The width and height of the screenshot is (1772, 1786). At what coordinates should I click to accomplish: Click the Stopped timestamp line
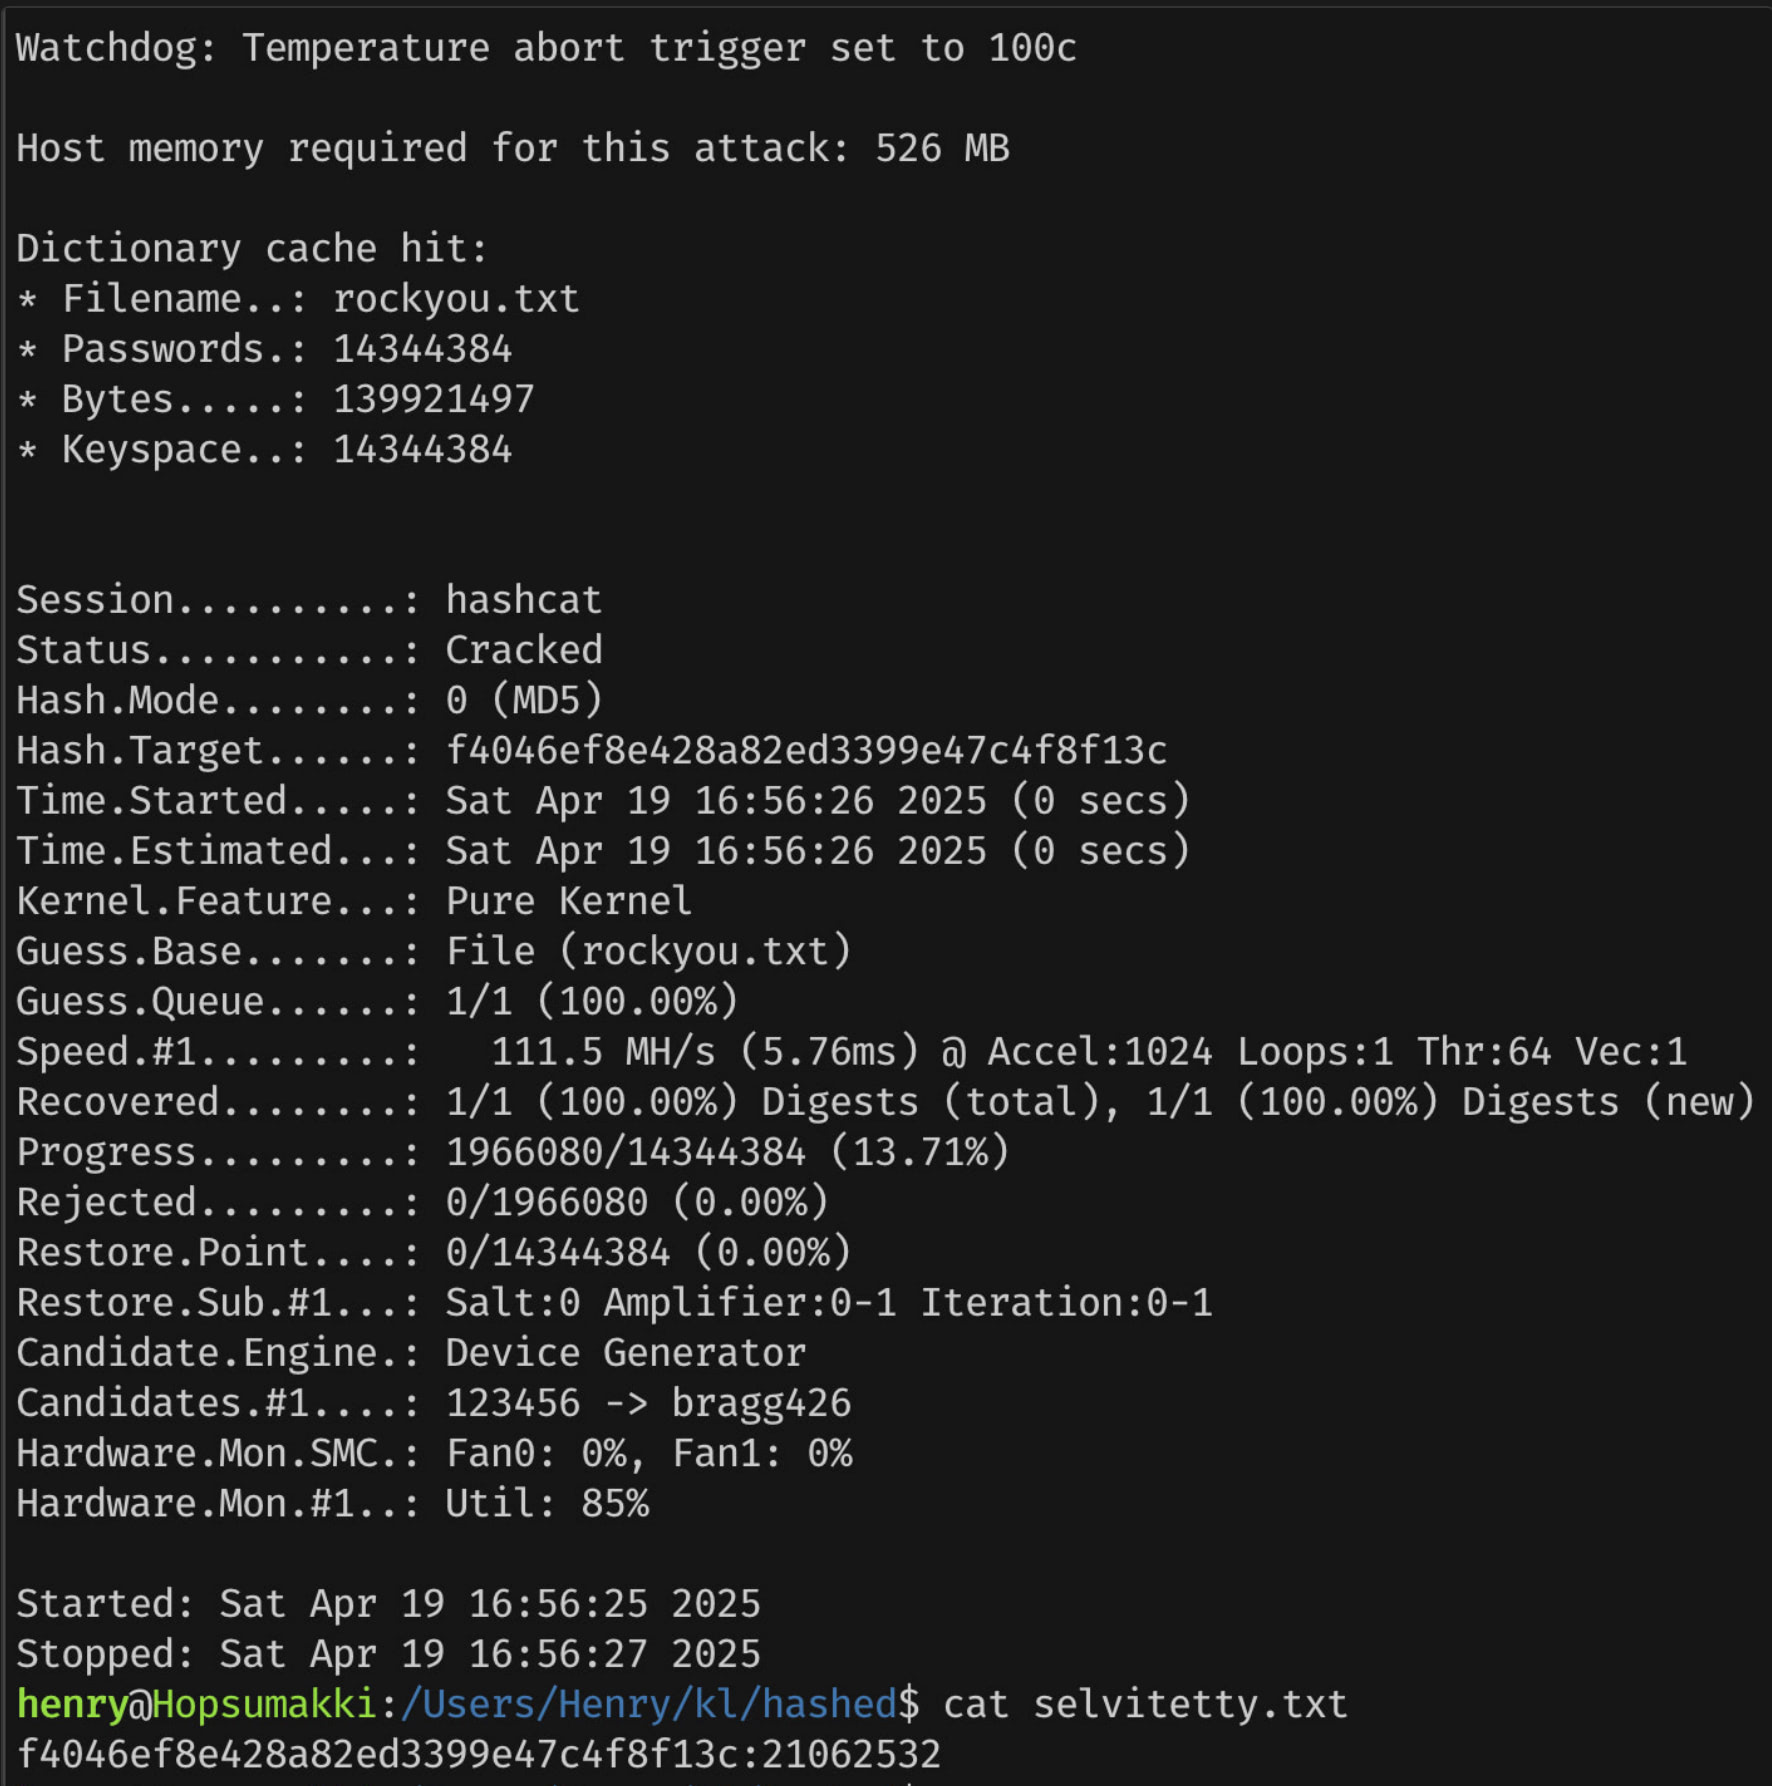point(388,1654)
